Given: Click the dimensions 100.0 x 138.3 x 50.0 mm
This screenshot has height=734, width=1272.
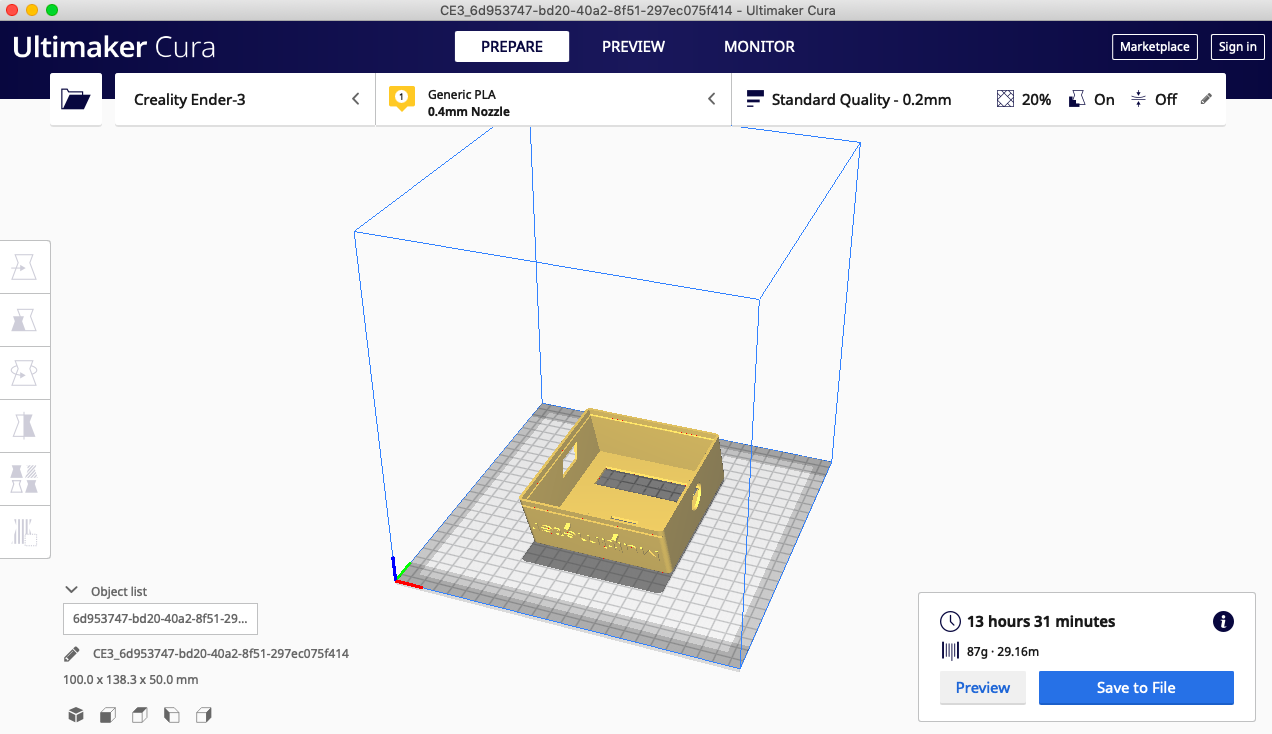Looking at the screenshot, I should pyautogui.click(x=131, y=680).
